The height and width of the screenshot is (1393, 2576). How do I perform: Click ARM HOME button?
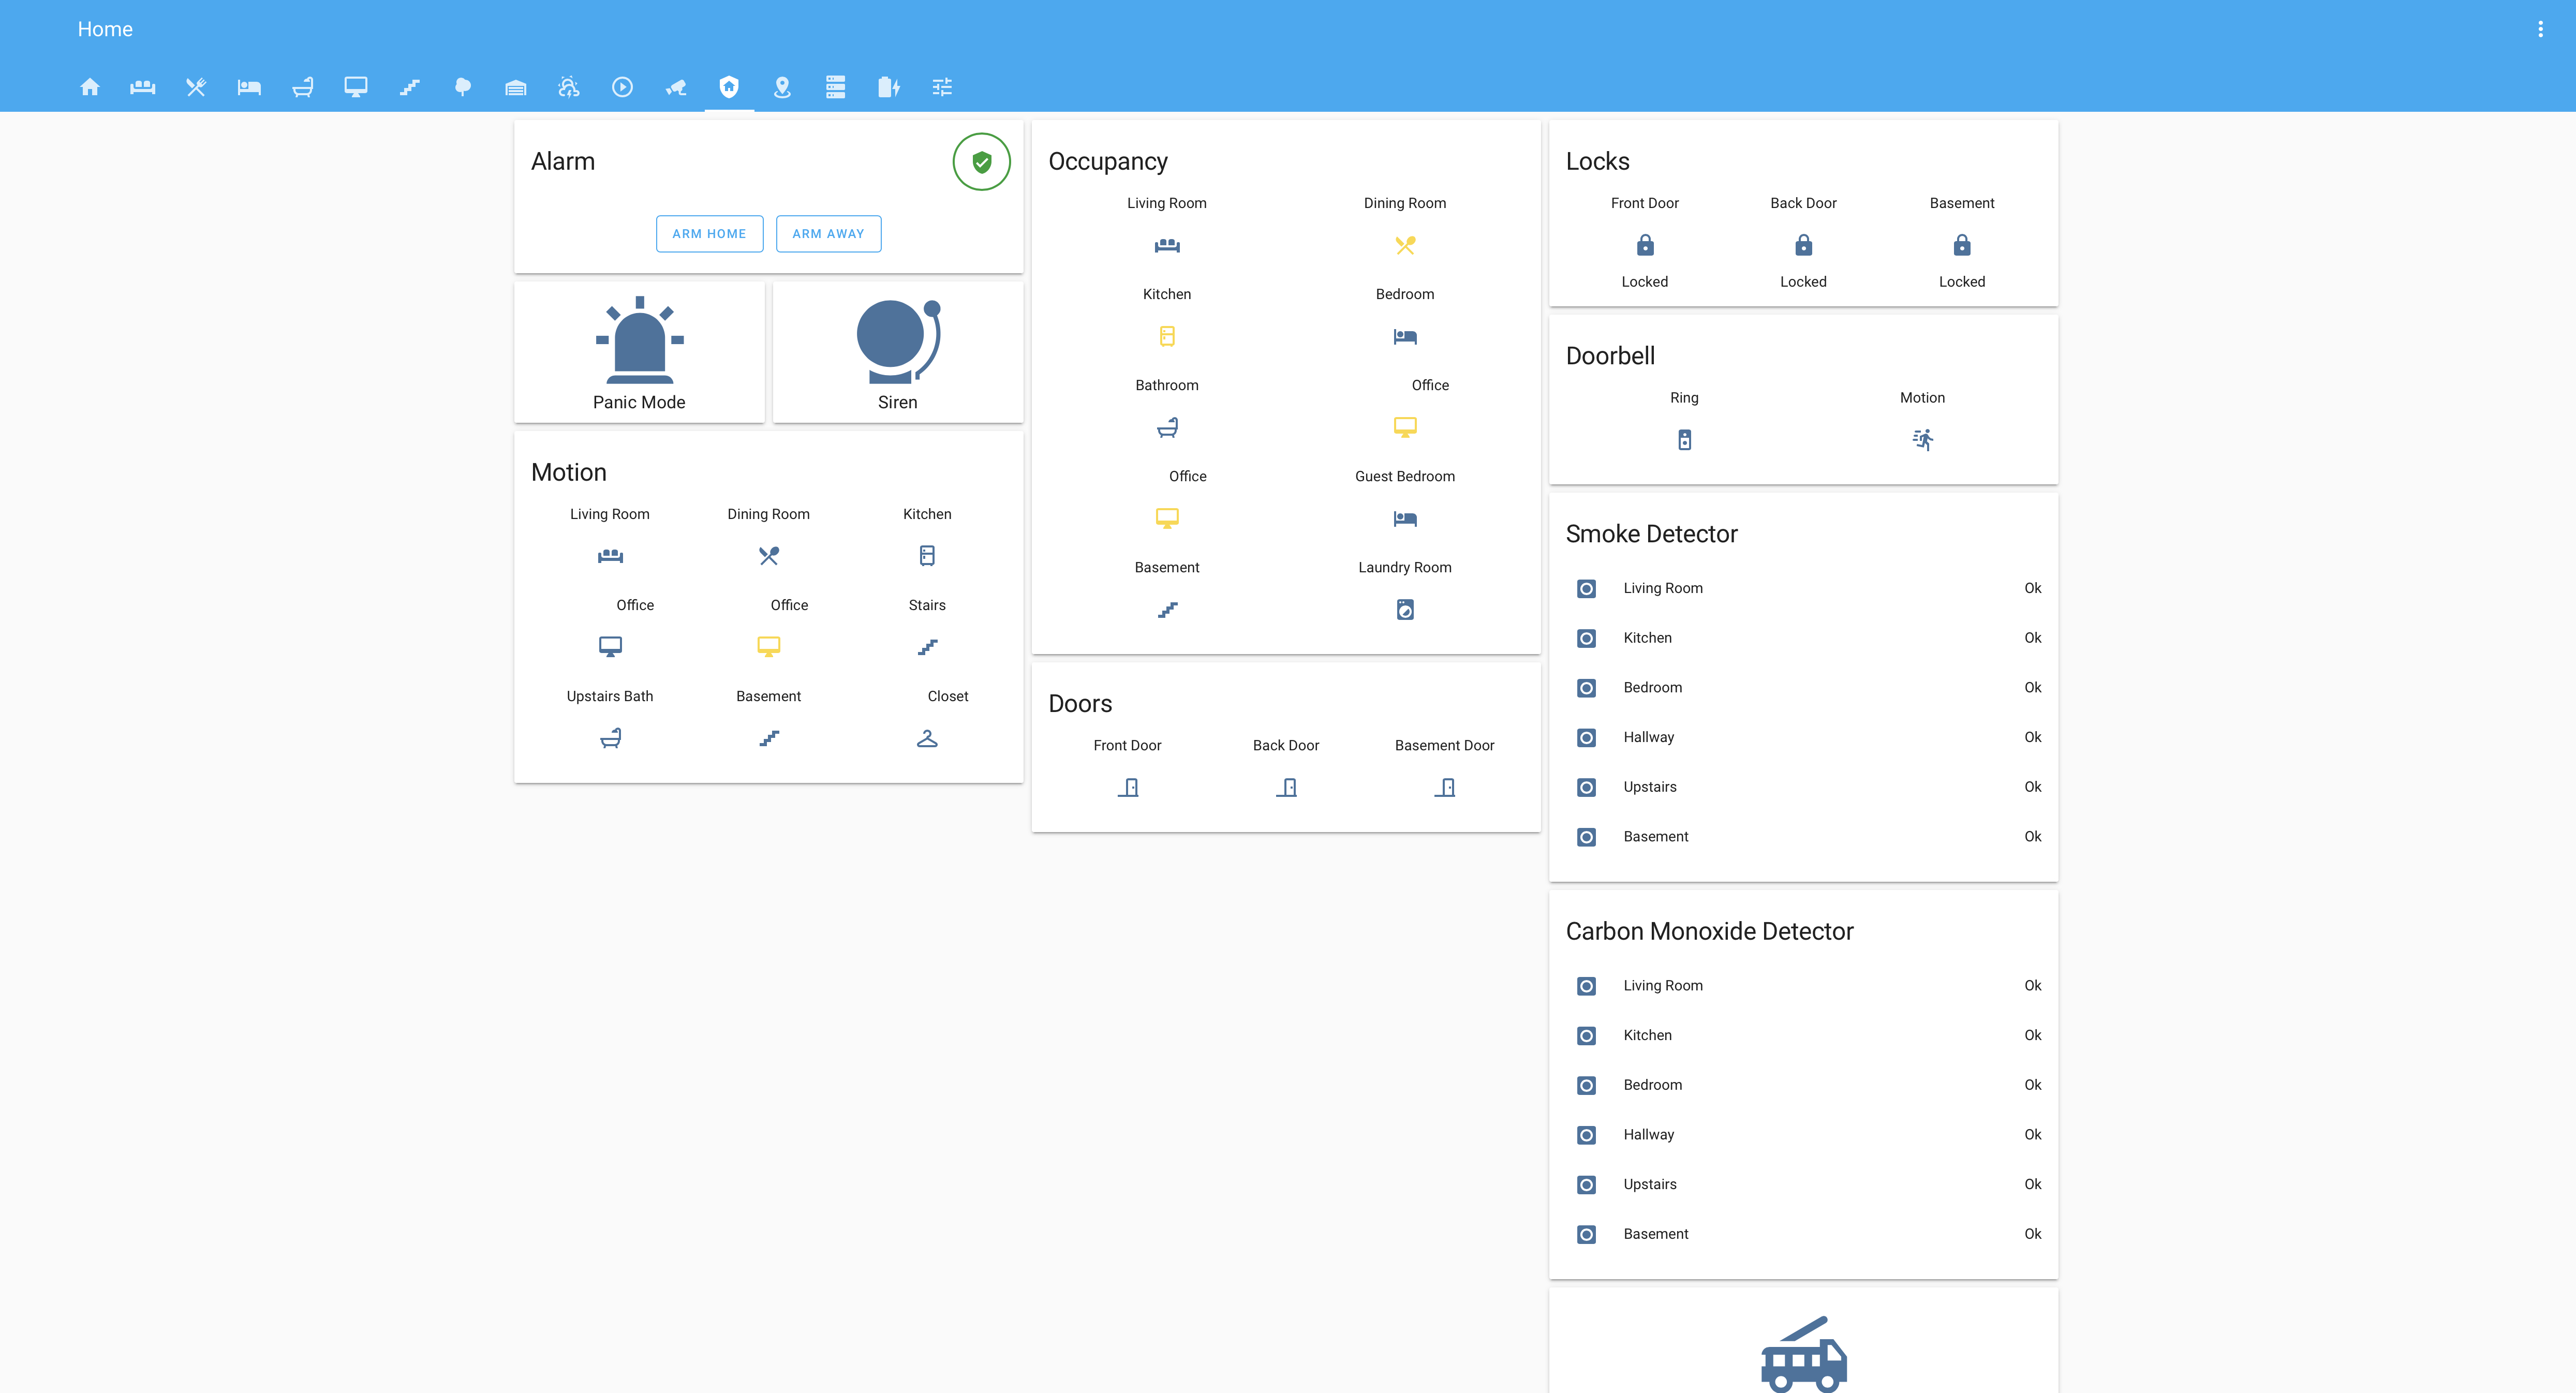(x=708, y=233)
